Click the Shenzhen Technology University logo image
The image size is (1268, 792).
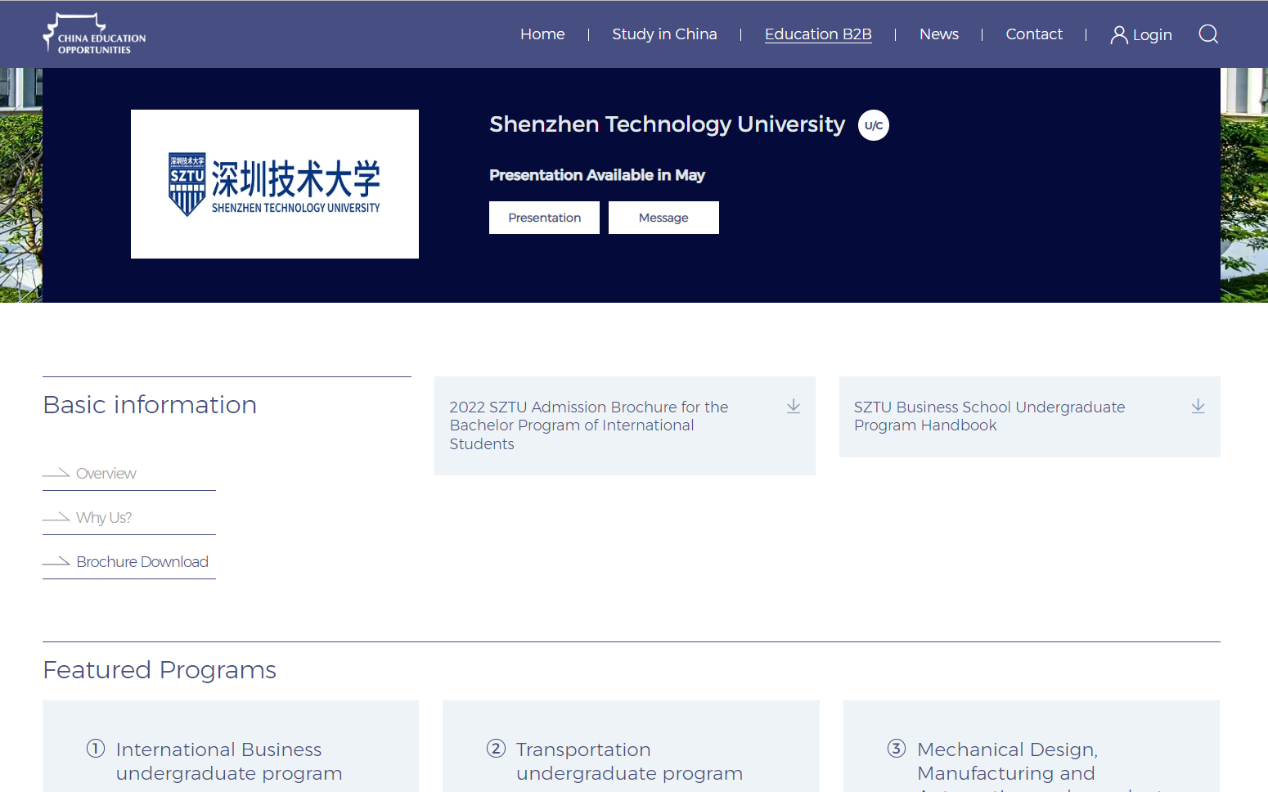pos(275,184)
